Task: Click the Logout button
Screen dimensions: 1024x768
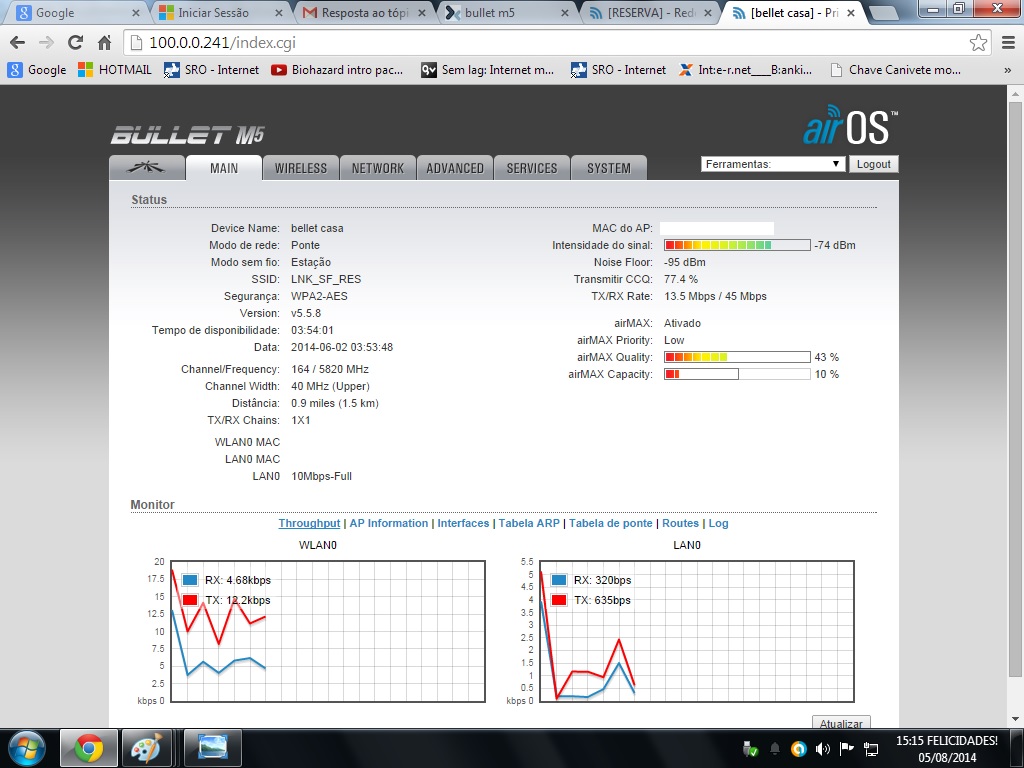Action: [x=874, y=164]
